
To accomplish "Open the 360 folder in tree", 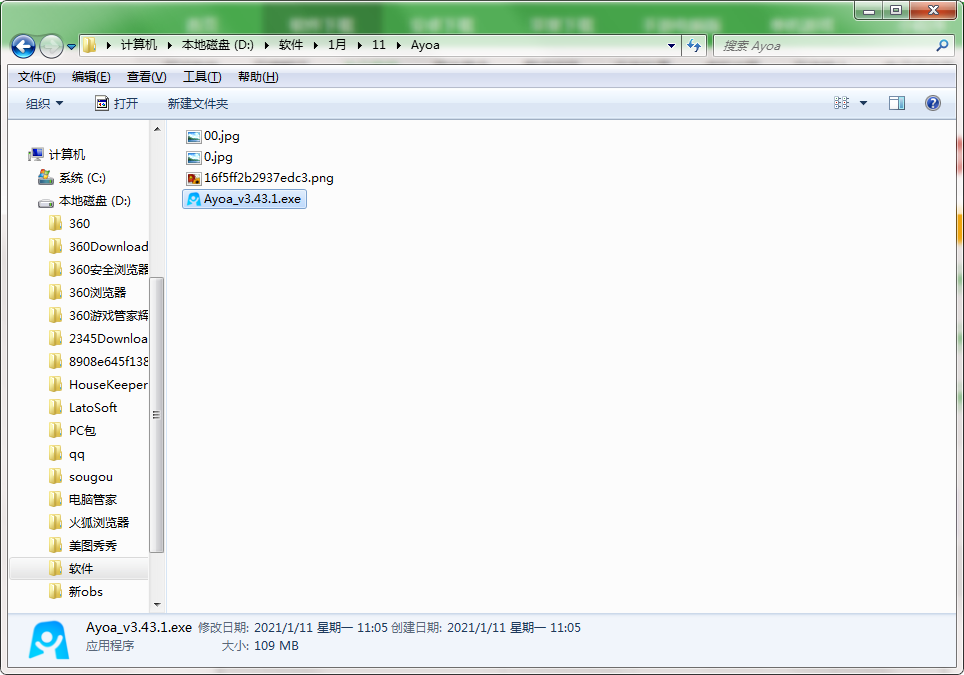I will [69, 224].
